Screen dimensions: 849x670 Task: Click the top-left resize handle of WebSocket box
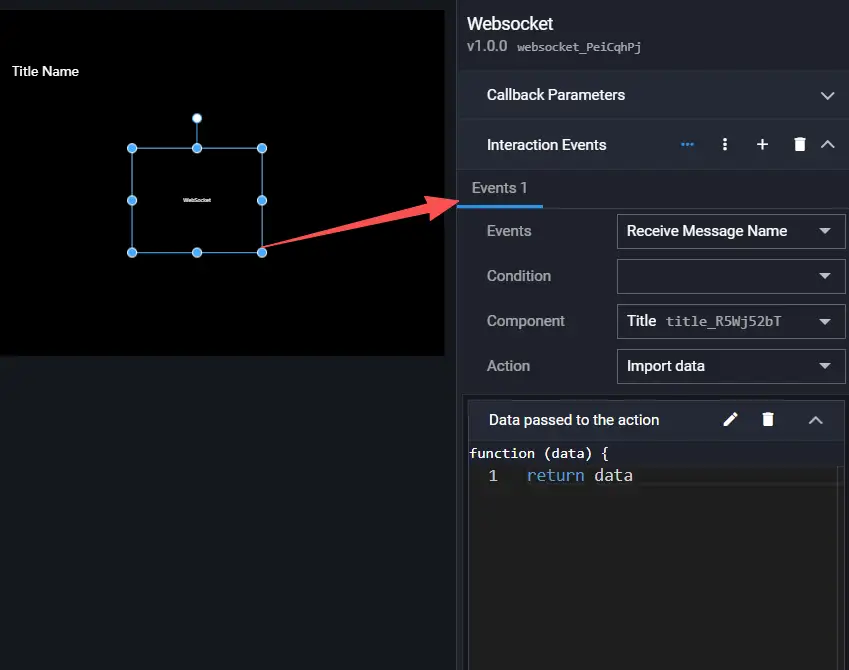pos(132,148)
